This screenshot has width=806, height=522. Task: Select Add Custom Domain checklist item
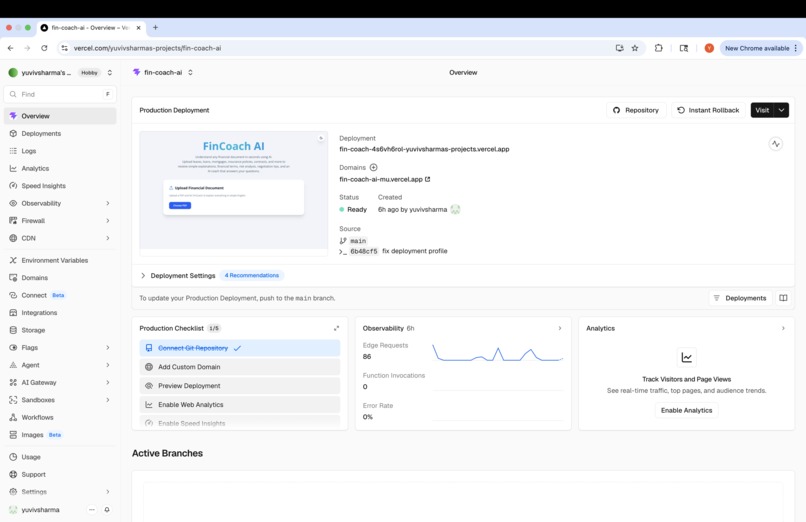click(x=240, y=367)
